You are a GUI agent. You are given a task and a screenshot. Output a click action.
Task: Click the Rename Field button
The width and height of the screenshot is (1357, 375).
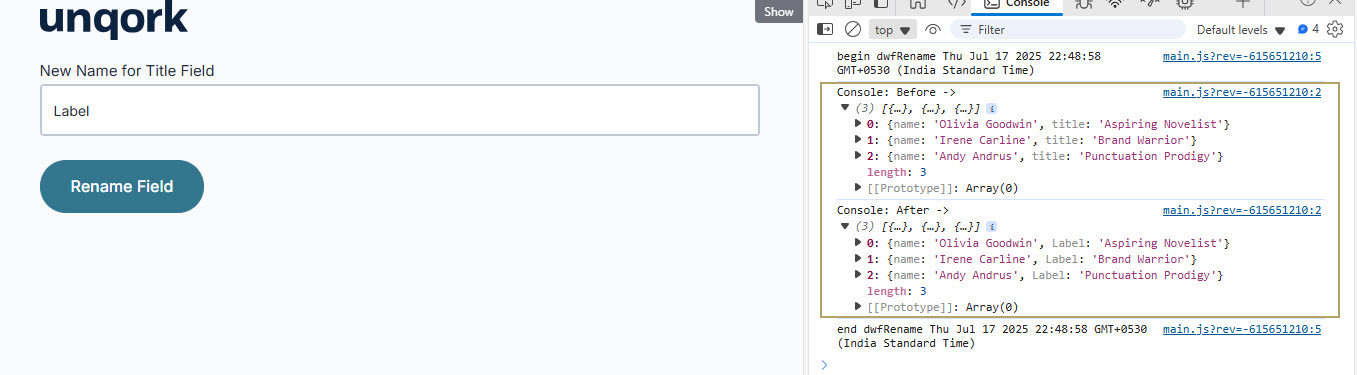(122, 186)
